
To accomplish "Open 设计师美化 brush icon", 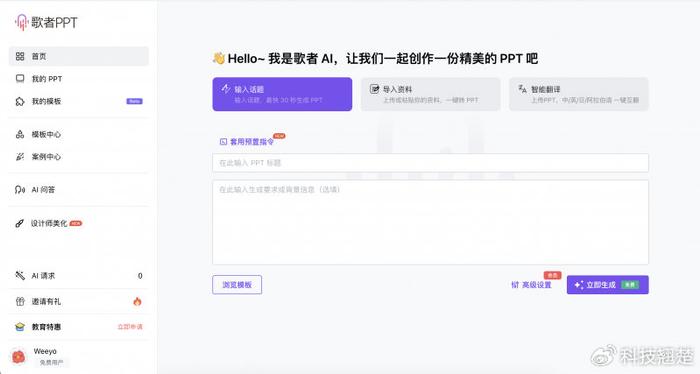I will [x=19, y=223].
